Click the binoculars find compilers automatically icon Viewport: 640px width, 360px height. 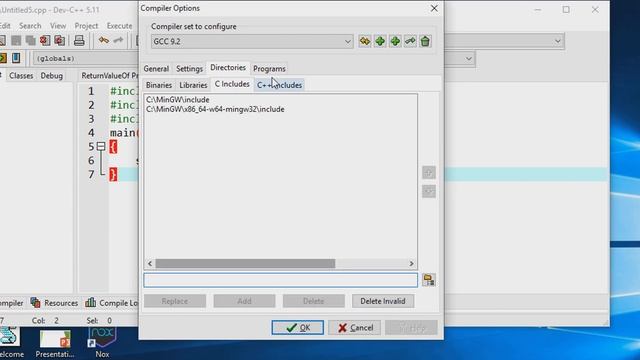(x=364, y=41)
